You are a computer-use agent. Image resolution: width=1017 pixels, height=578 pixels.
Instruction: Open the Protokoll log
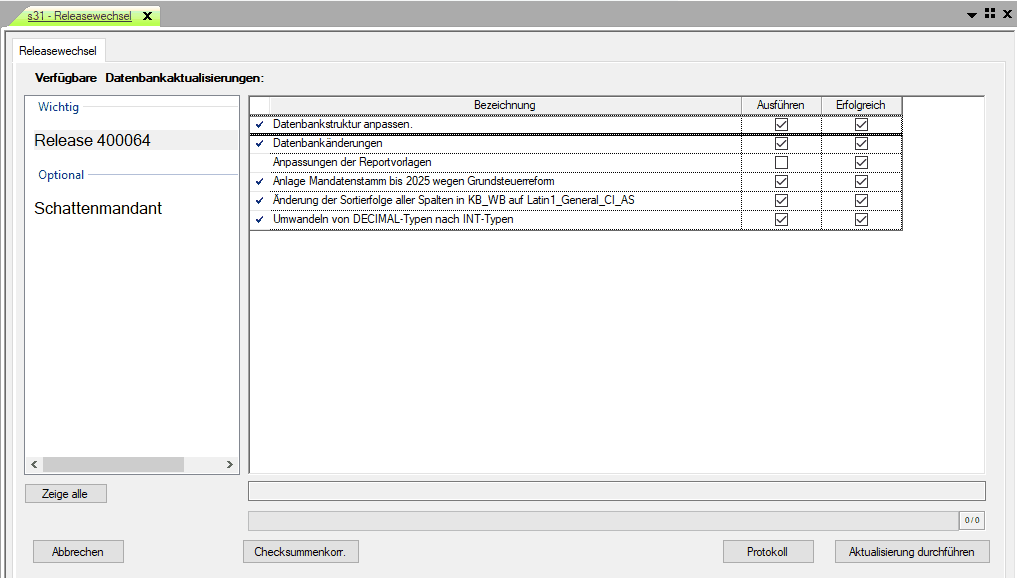[767, 552]
